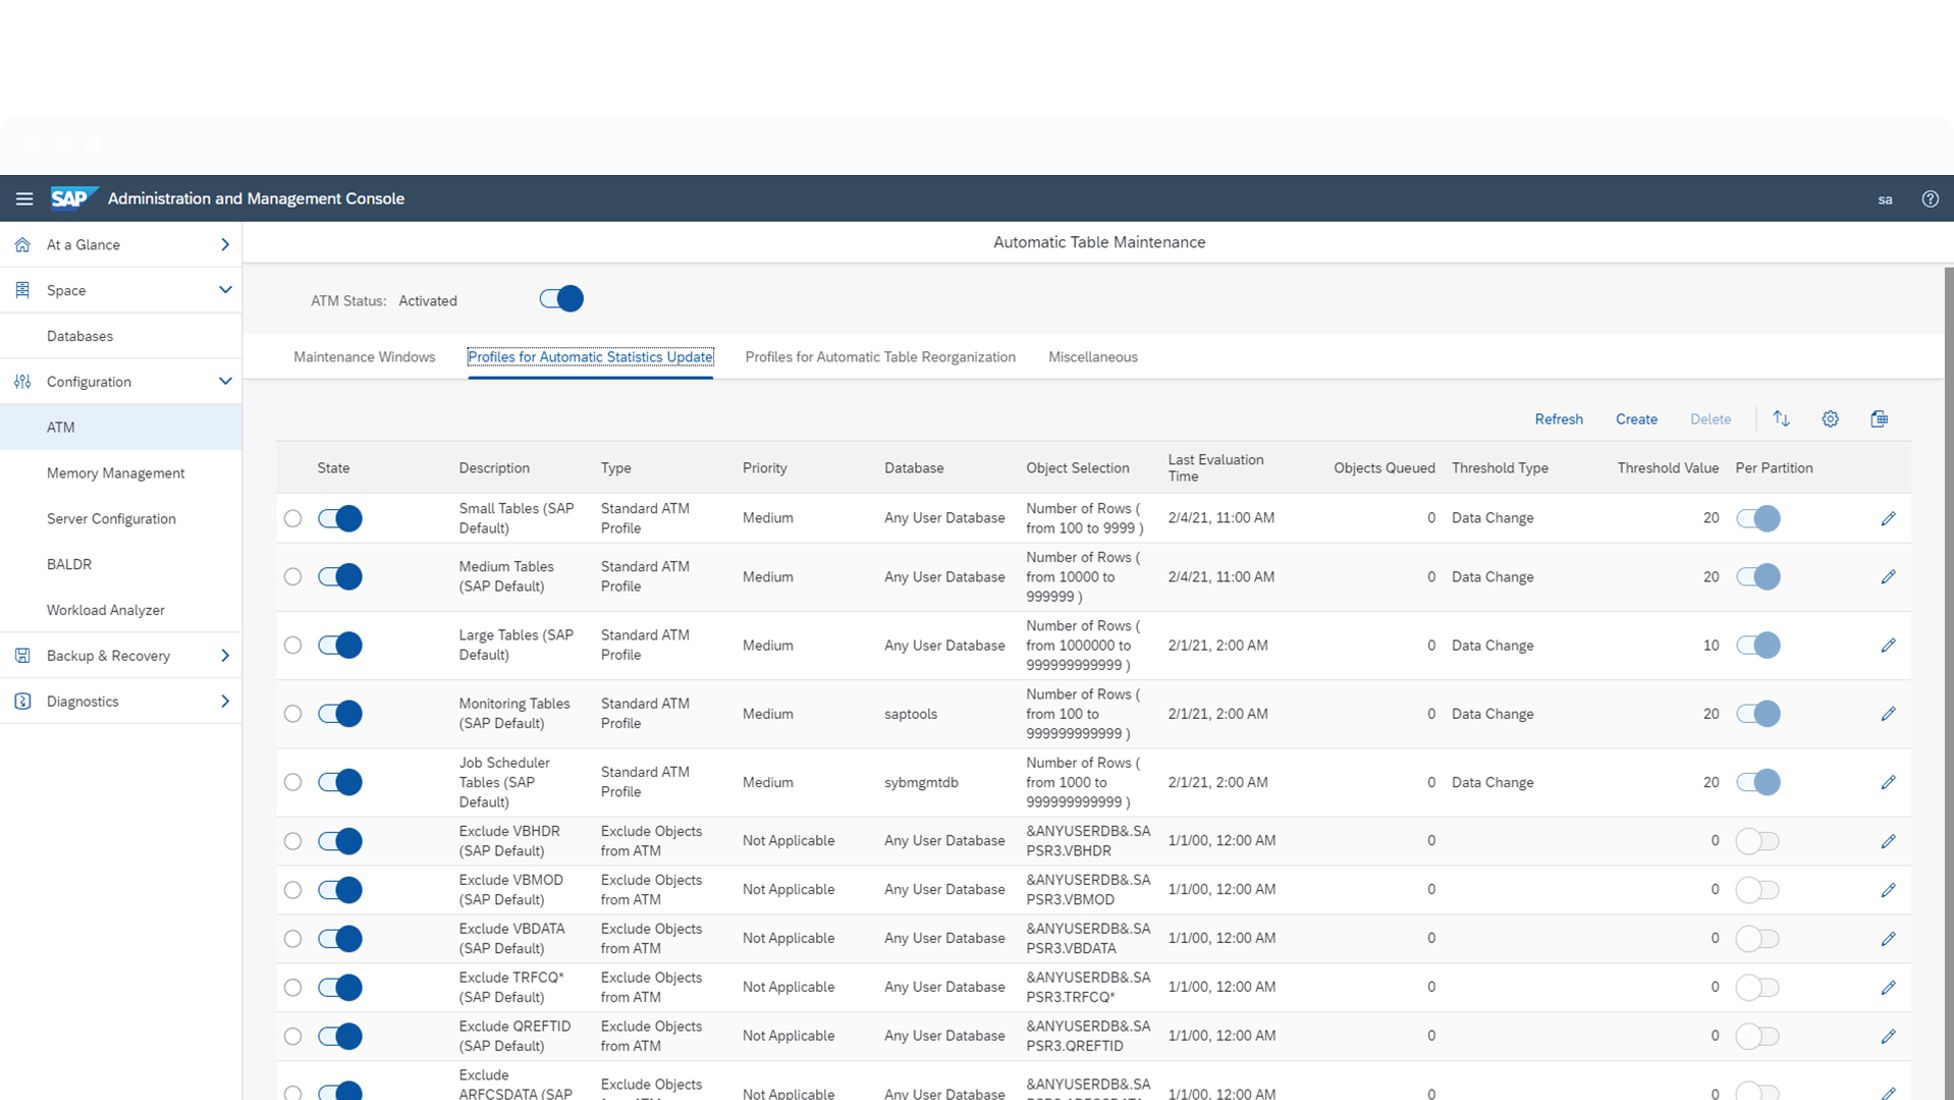The image size is (1954, 1100).
Task: Open Profiles for Automatic Table Reorganization tab
Action: [880, 357]
